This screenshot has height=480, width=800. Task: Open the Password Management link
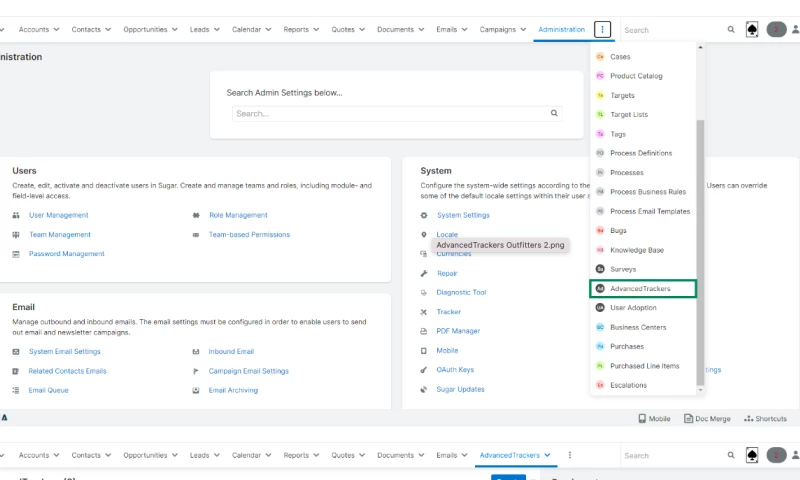(66, 254)
